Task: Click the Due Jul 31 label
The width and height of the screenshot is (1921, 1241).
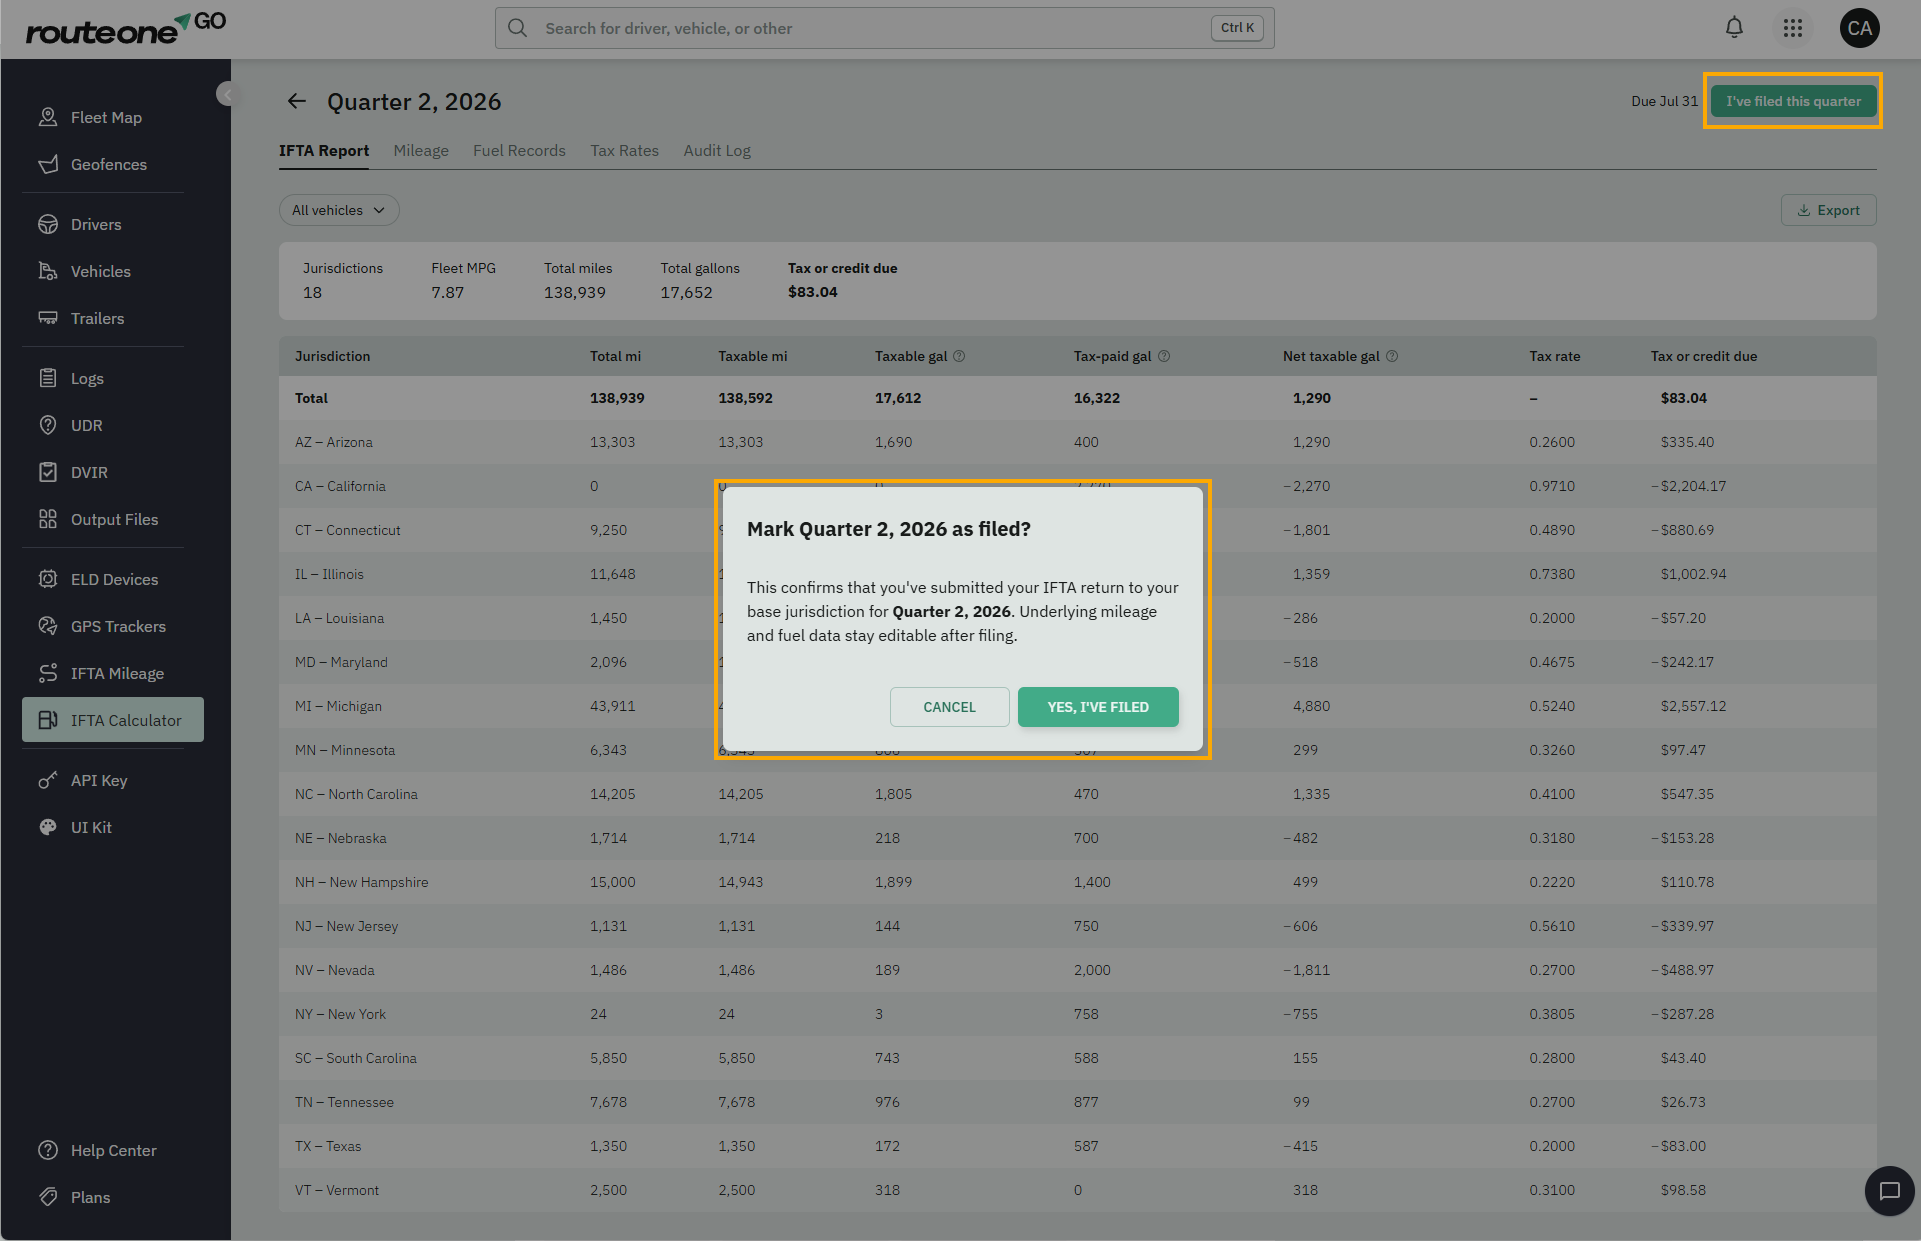Action: click(x=1664, y=101)
